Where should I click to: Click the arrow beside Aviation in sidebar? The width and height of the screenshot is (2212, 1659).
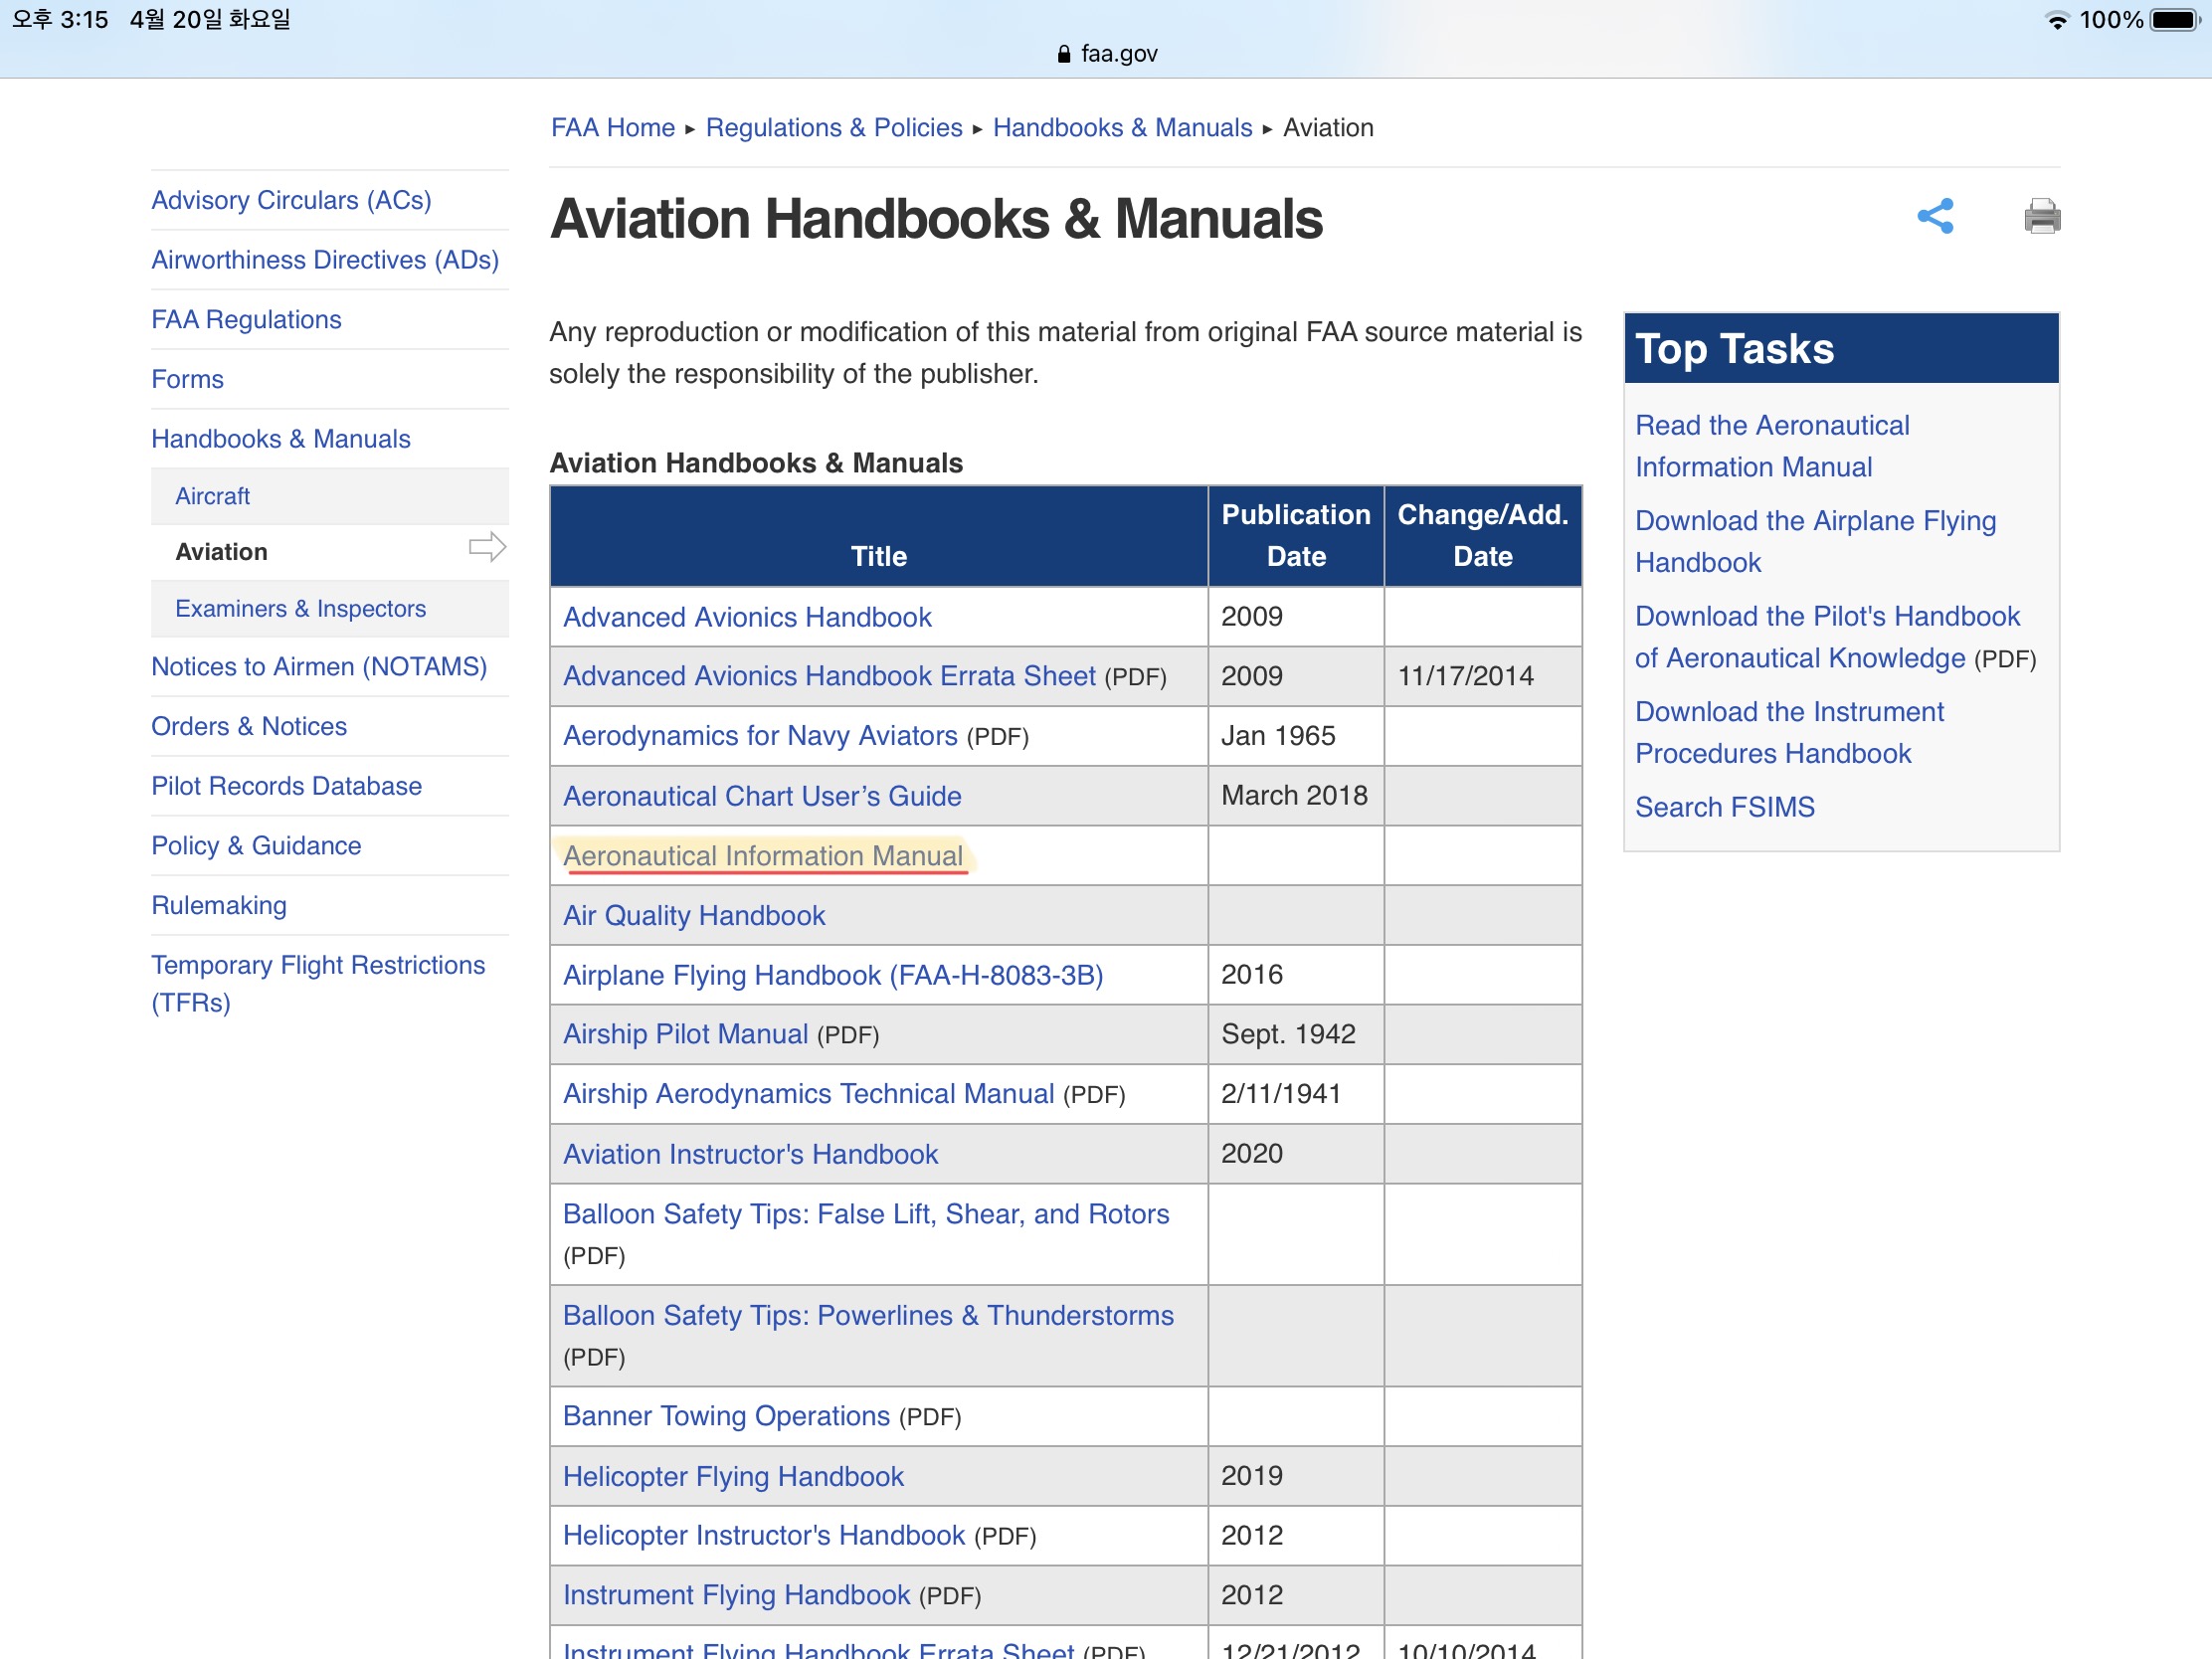coord(487,547)
